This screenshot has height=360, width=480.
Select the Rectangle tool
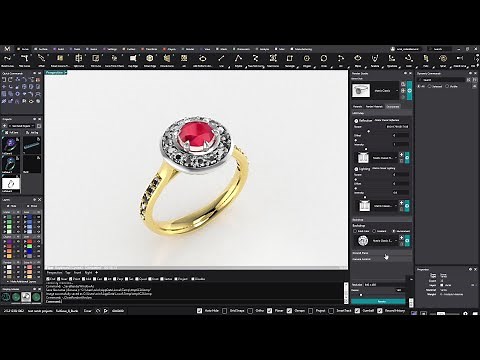click(289, 60)
